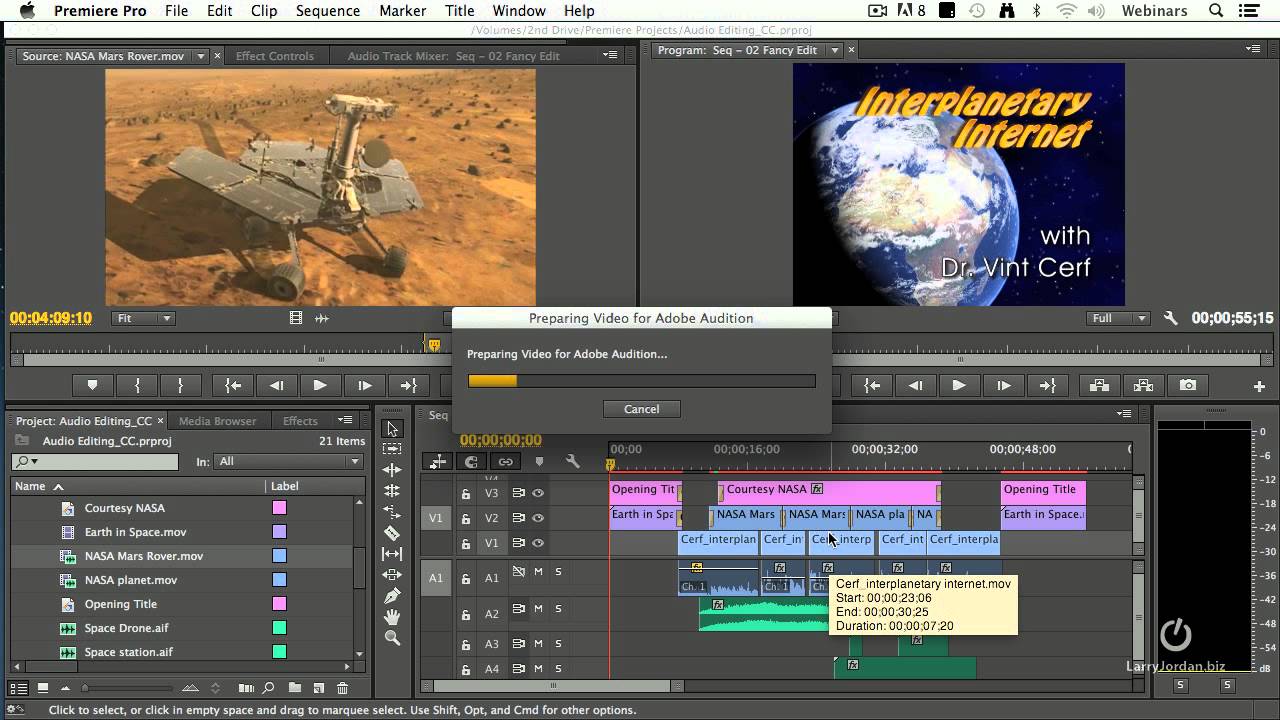The width and height of the screenshot is (1280, 720).
Task: Select the Selection arrow tool
Action: click(392, 429)
